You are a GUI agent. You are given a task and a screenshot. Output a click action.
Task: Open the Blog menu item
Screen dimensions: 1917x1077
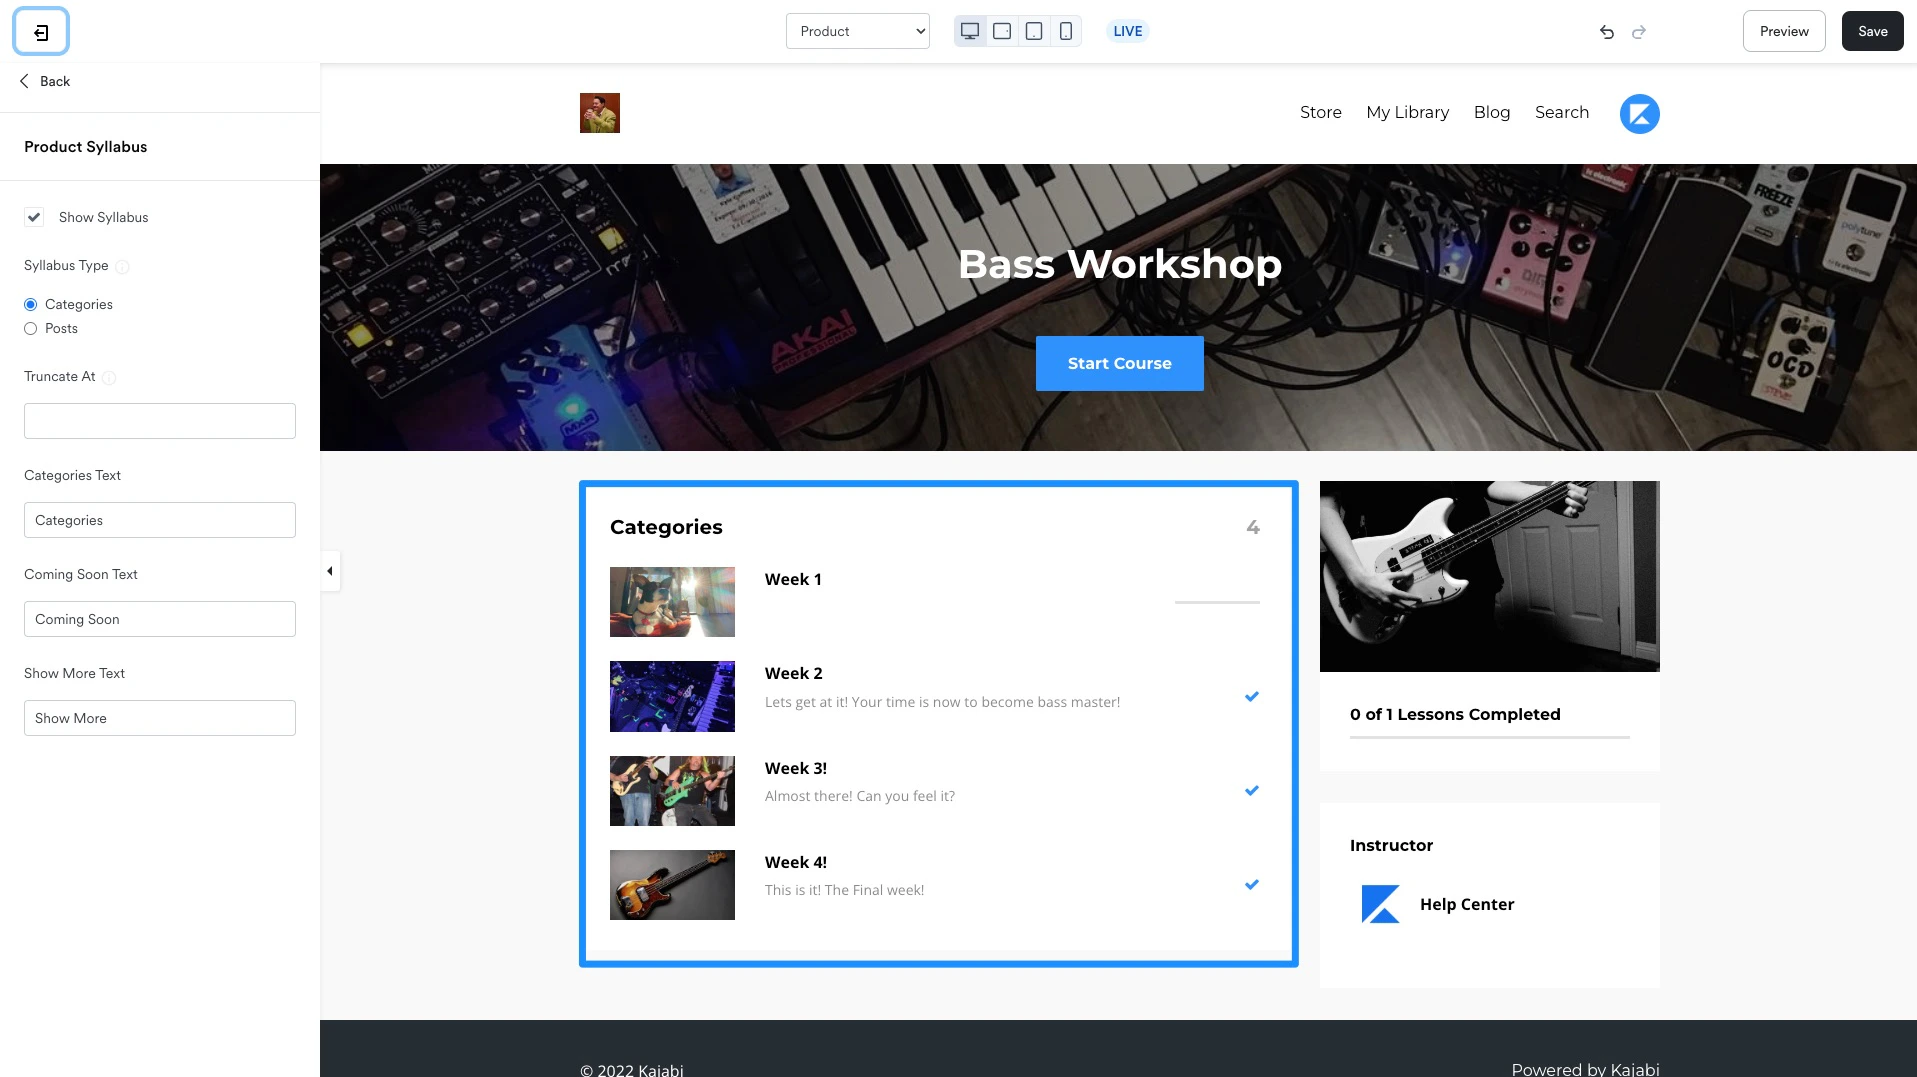pyautogui.click(x=1491, y=112)
